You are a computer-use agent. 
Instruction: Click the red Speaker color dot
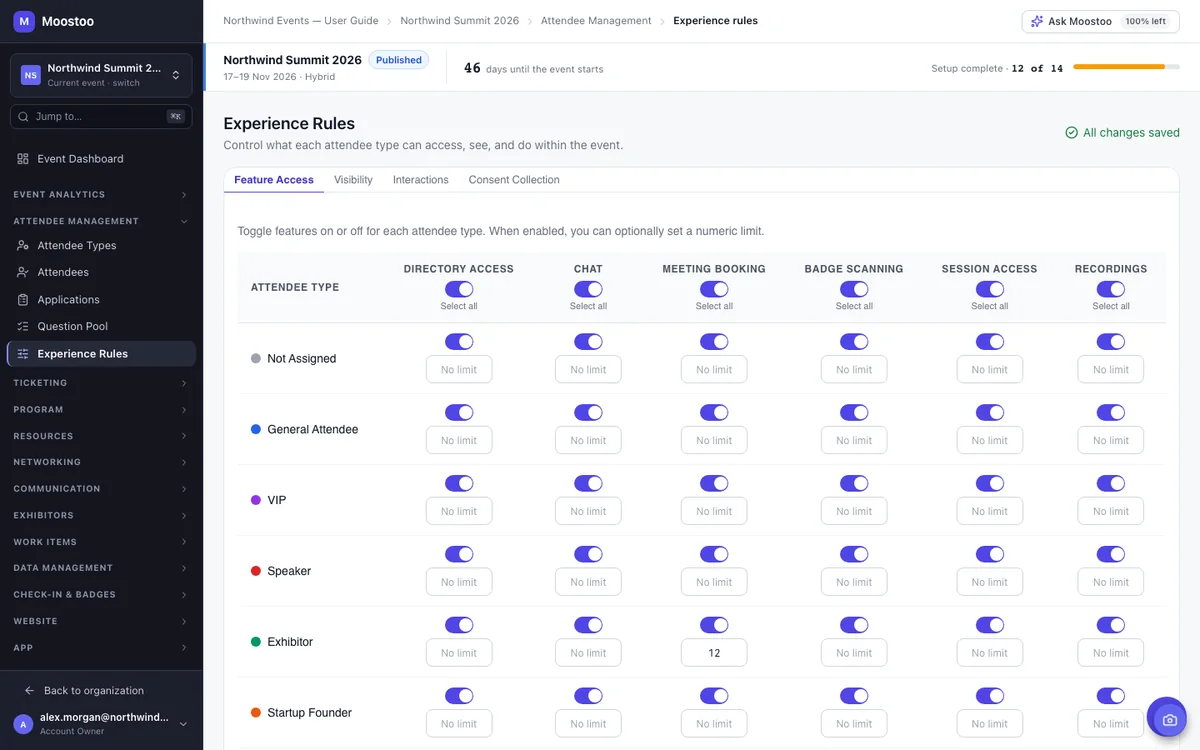(x=256, y=571)
